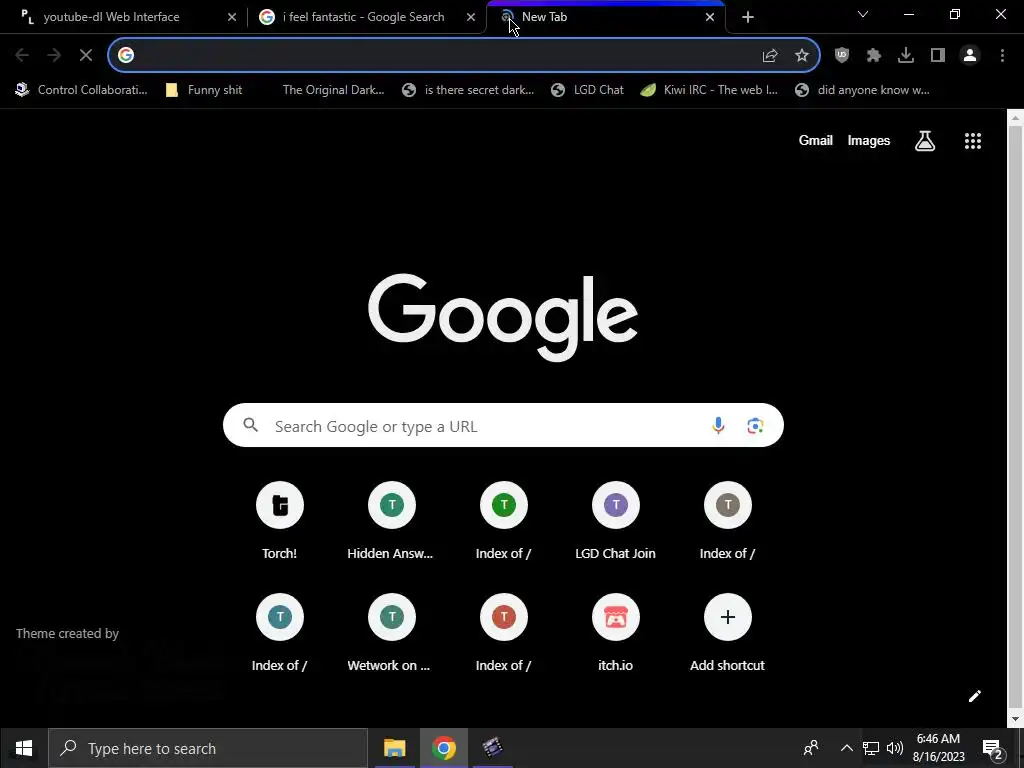
Task: Close the New Tab tab
Action: coord(710,18)
